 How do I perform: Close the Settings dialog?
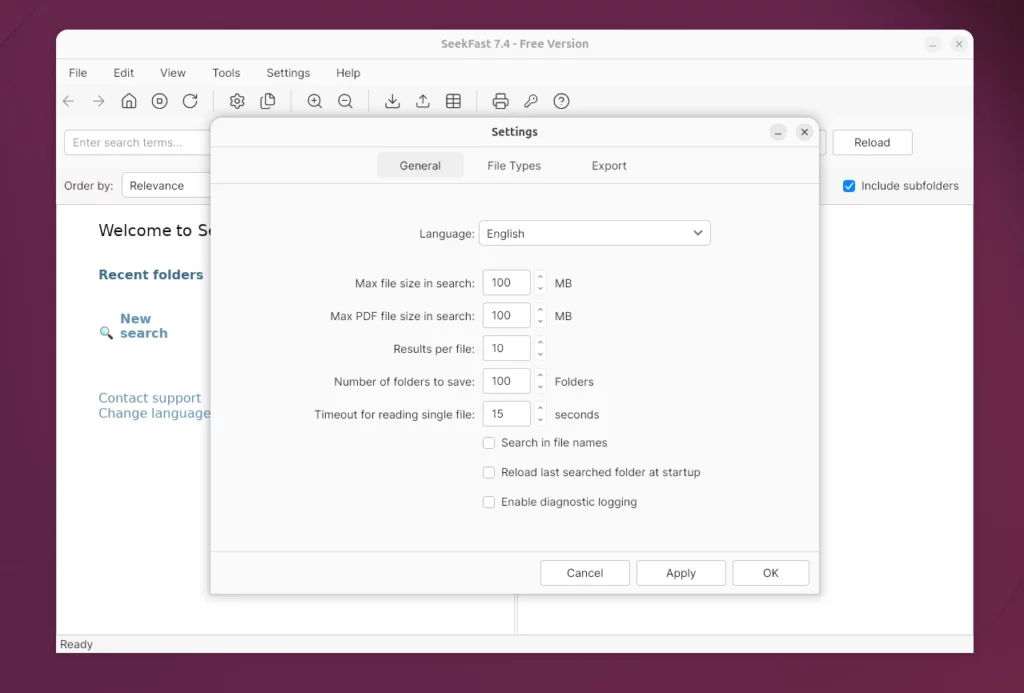pos(805,132)
